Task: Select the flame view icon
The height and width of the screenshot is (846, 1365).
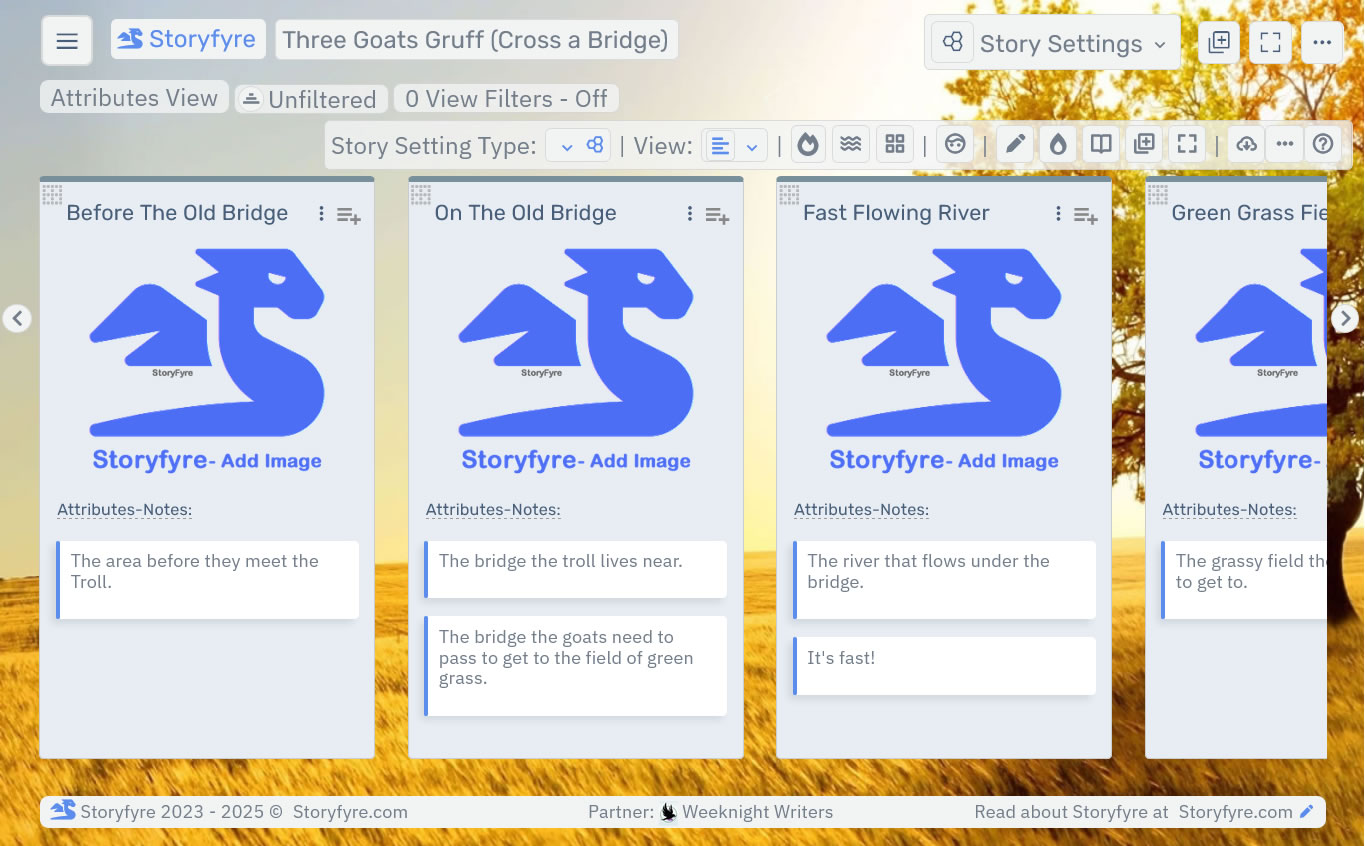Action: pyautogui.click(x=808, y=143)
